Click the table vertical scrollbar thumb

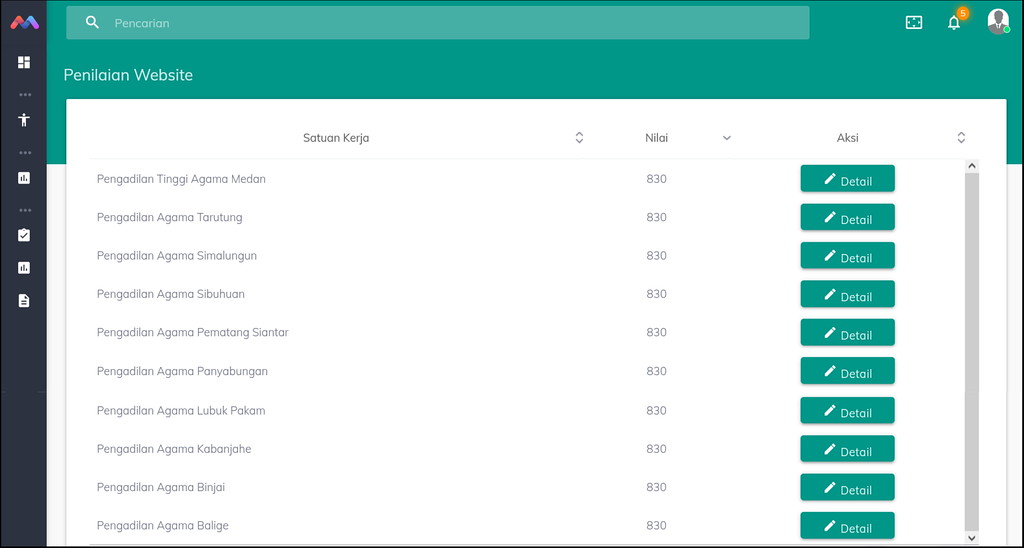(972, 351)
